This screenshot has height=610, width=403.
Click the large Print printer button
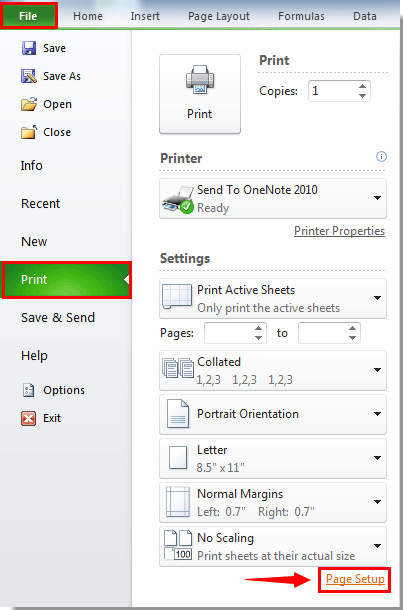(200, 94)
